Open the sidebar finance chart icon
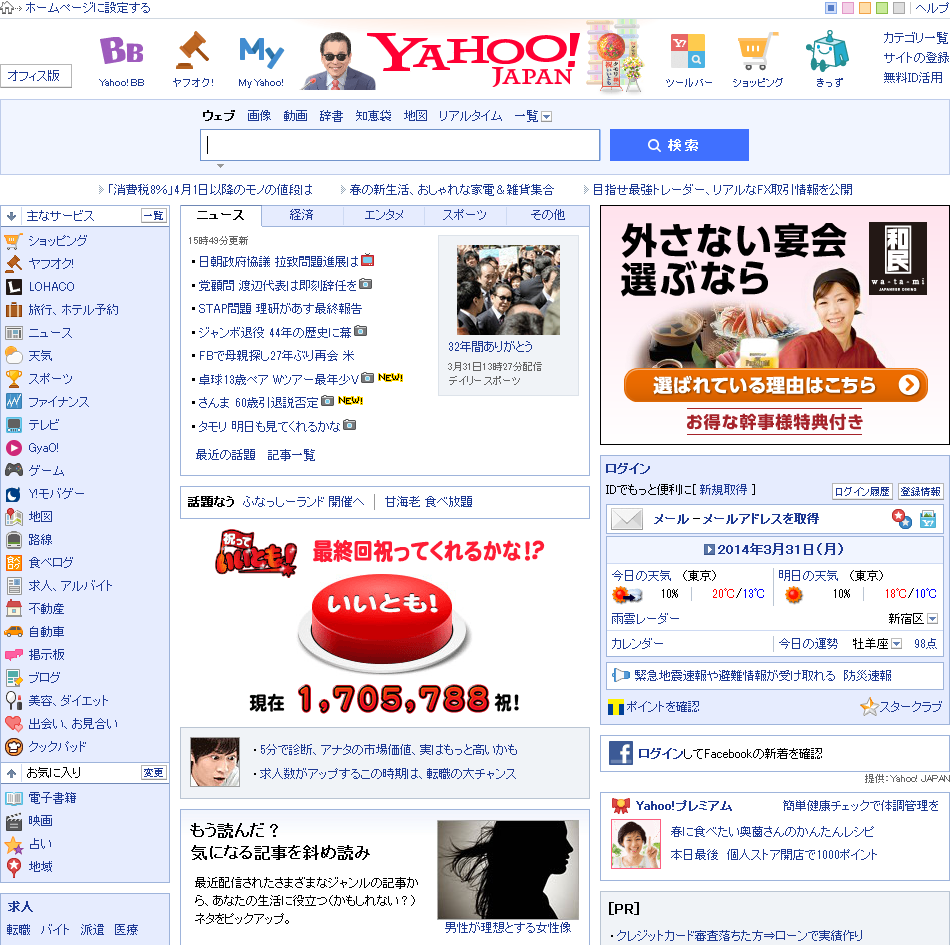This screenshot has width=951, height=945. (x=13, y=402)
